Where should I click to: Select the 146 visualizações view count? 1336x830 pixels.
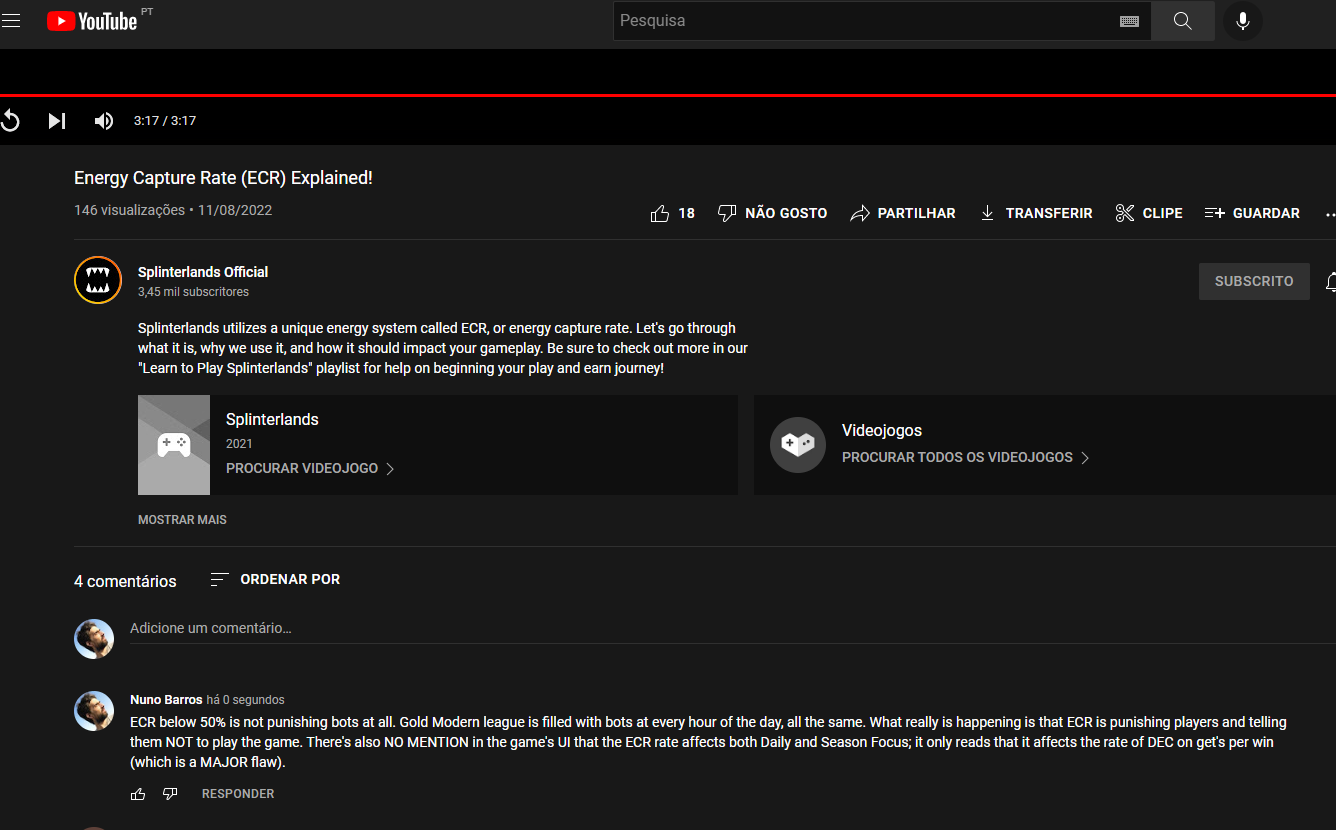coord(129,210)
